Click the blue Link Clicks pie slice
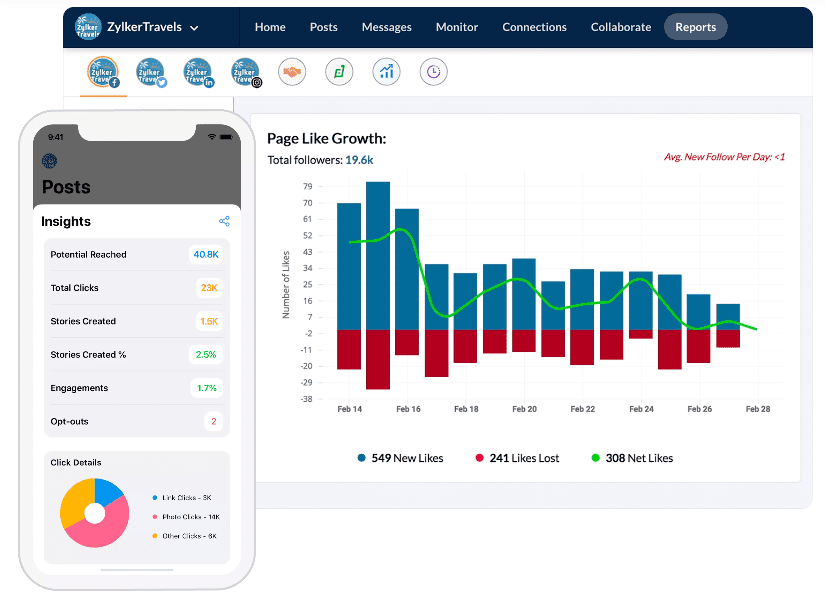This screenshot has height=596, width=825. coord(107,492)
